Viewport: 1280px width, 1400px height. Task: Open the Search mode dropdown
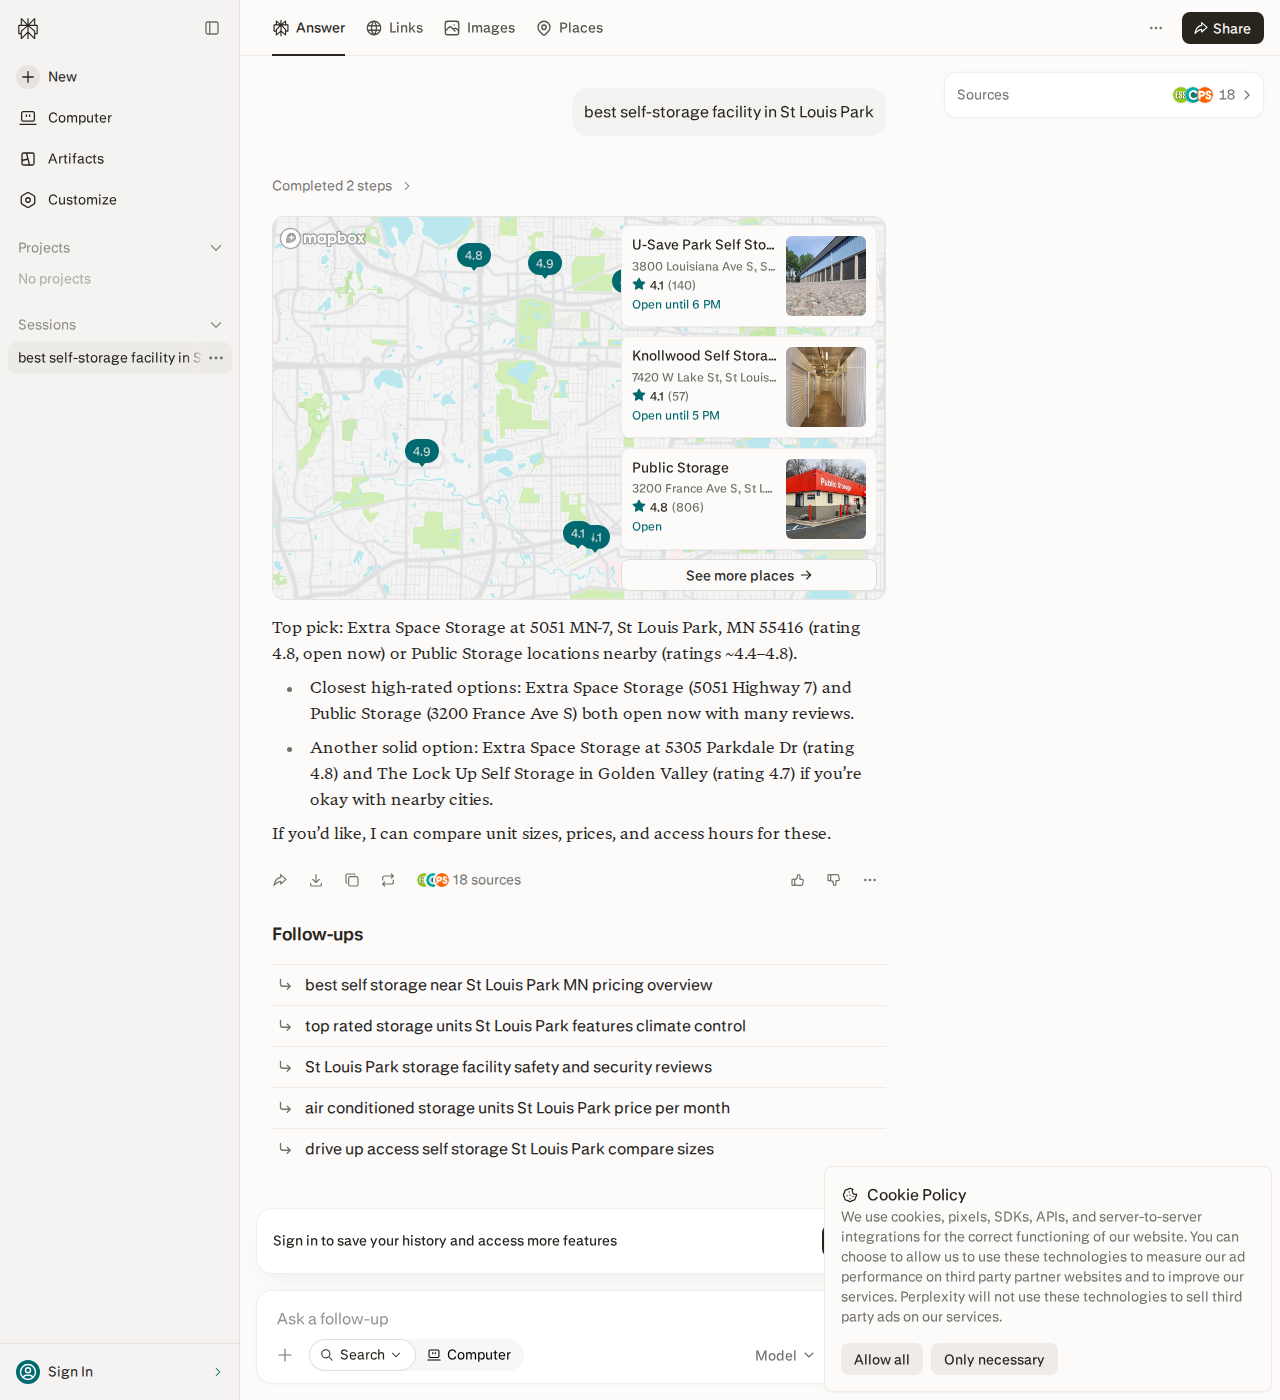[362, 1355]
